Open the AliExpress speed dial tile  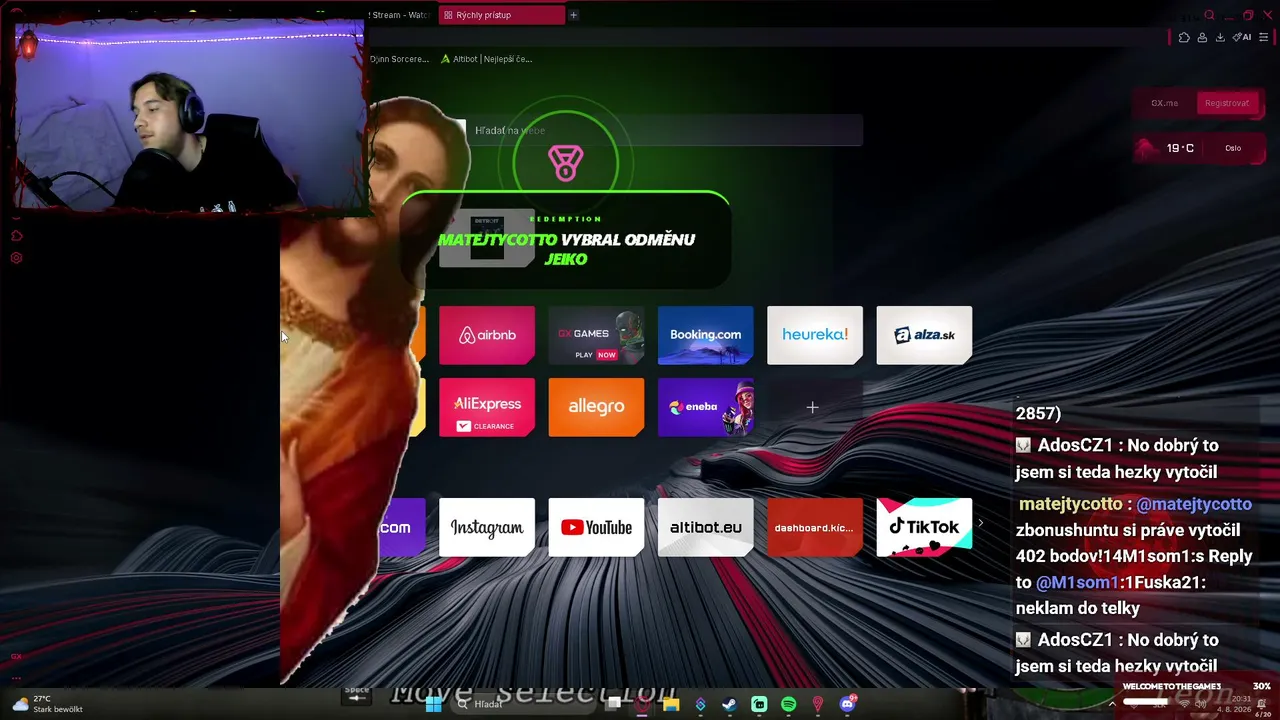click(x=487, y=407)
